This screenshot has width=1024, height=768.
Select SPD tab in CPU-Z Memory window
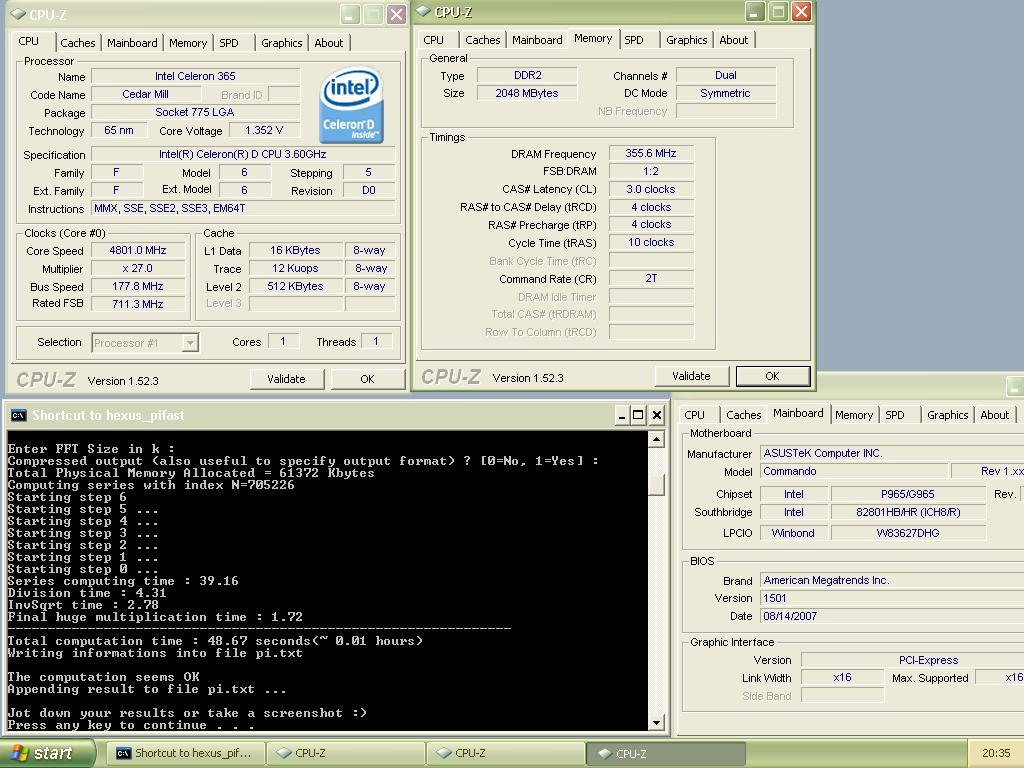pos(633,40)
